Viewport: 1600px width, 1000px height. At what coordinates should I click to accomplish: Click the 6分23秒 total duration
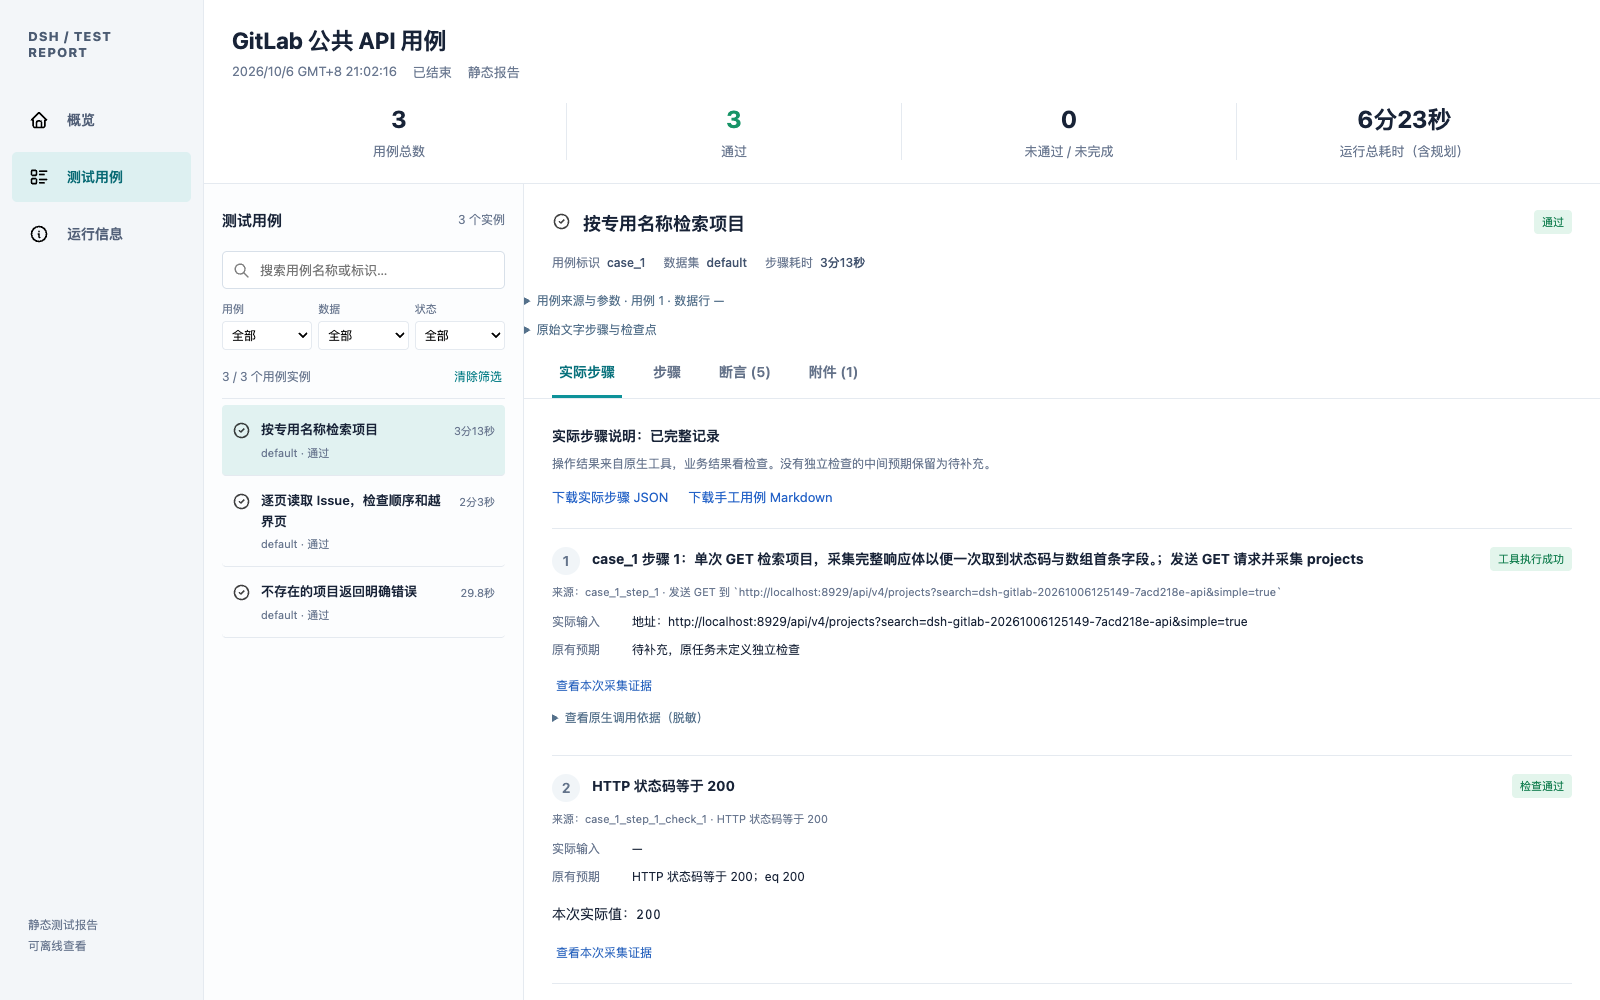1404,120
